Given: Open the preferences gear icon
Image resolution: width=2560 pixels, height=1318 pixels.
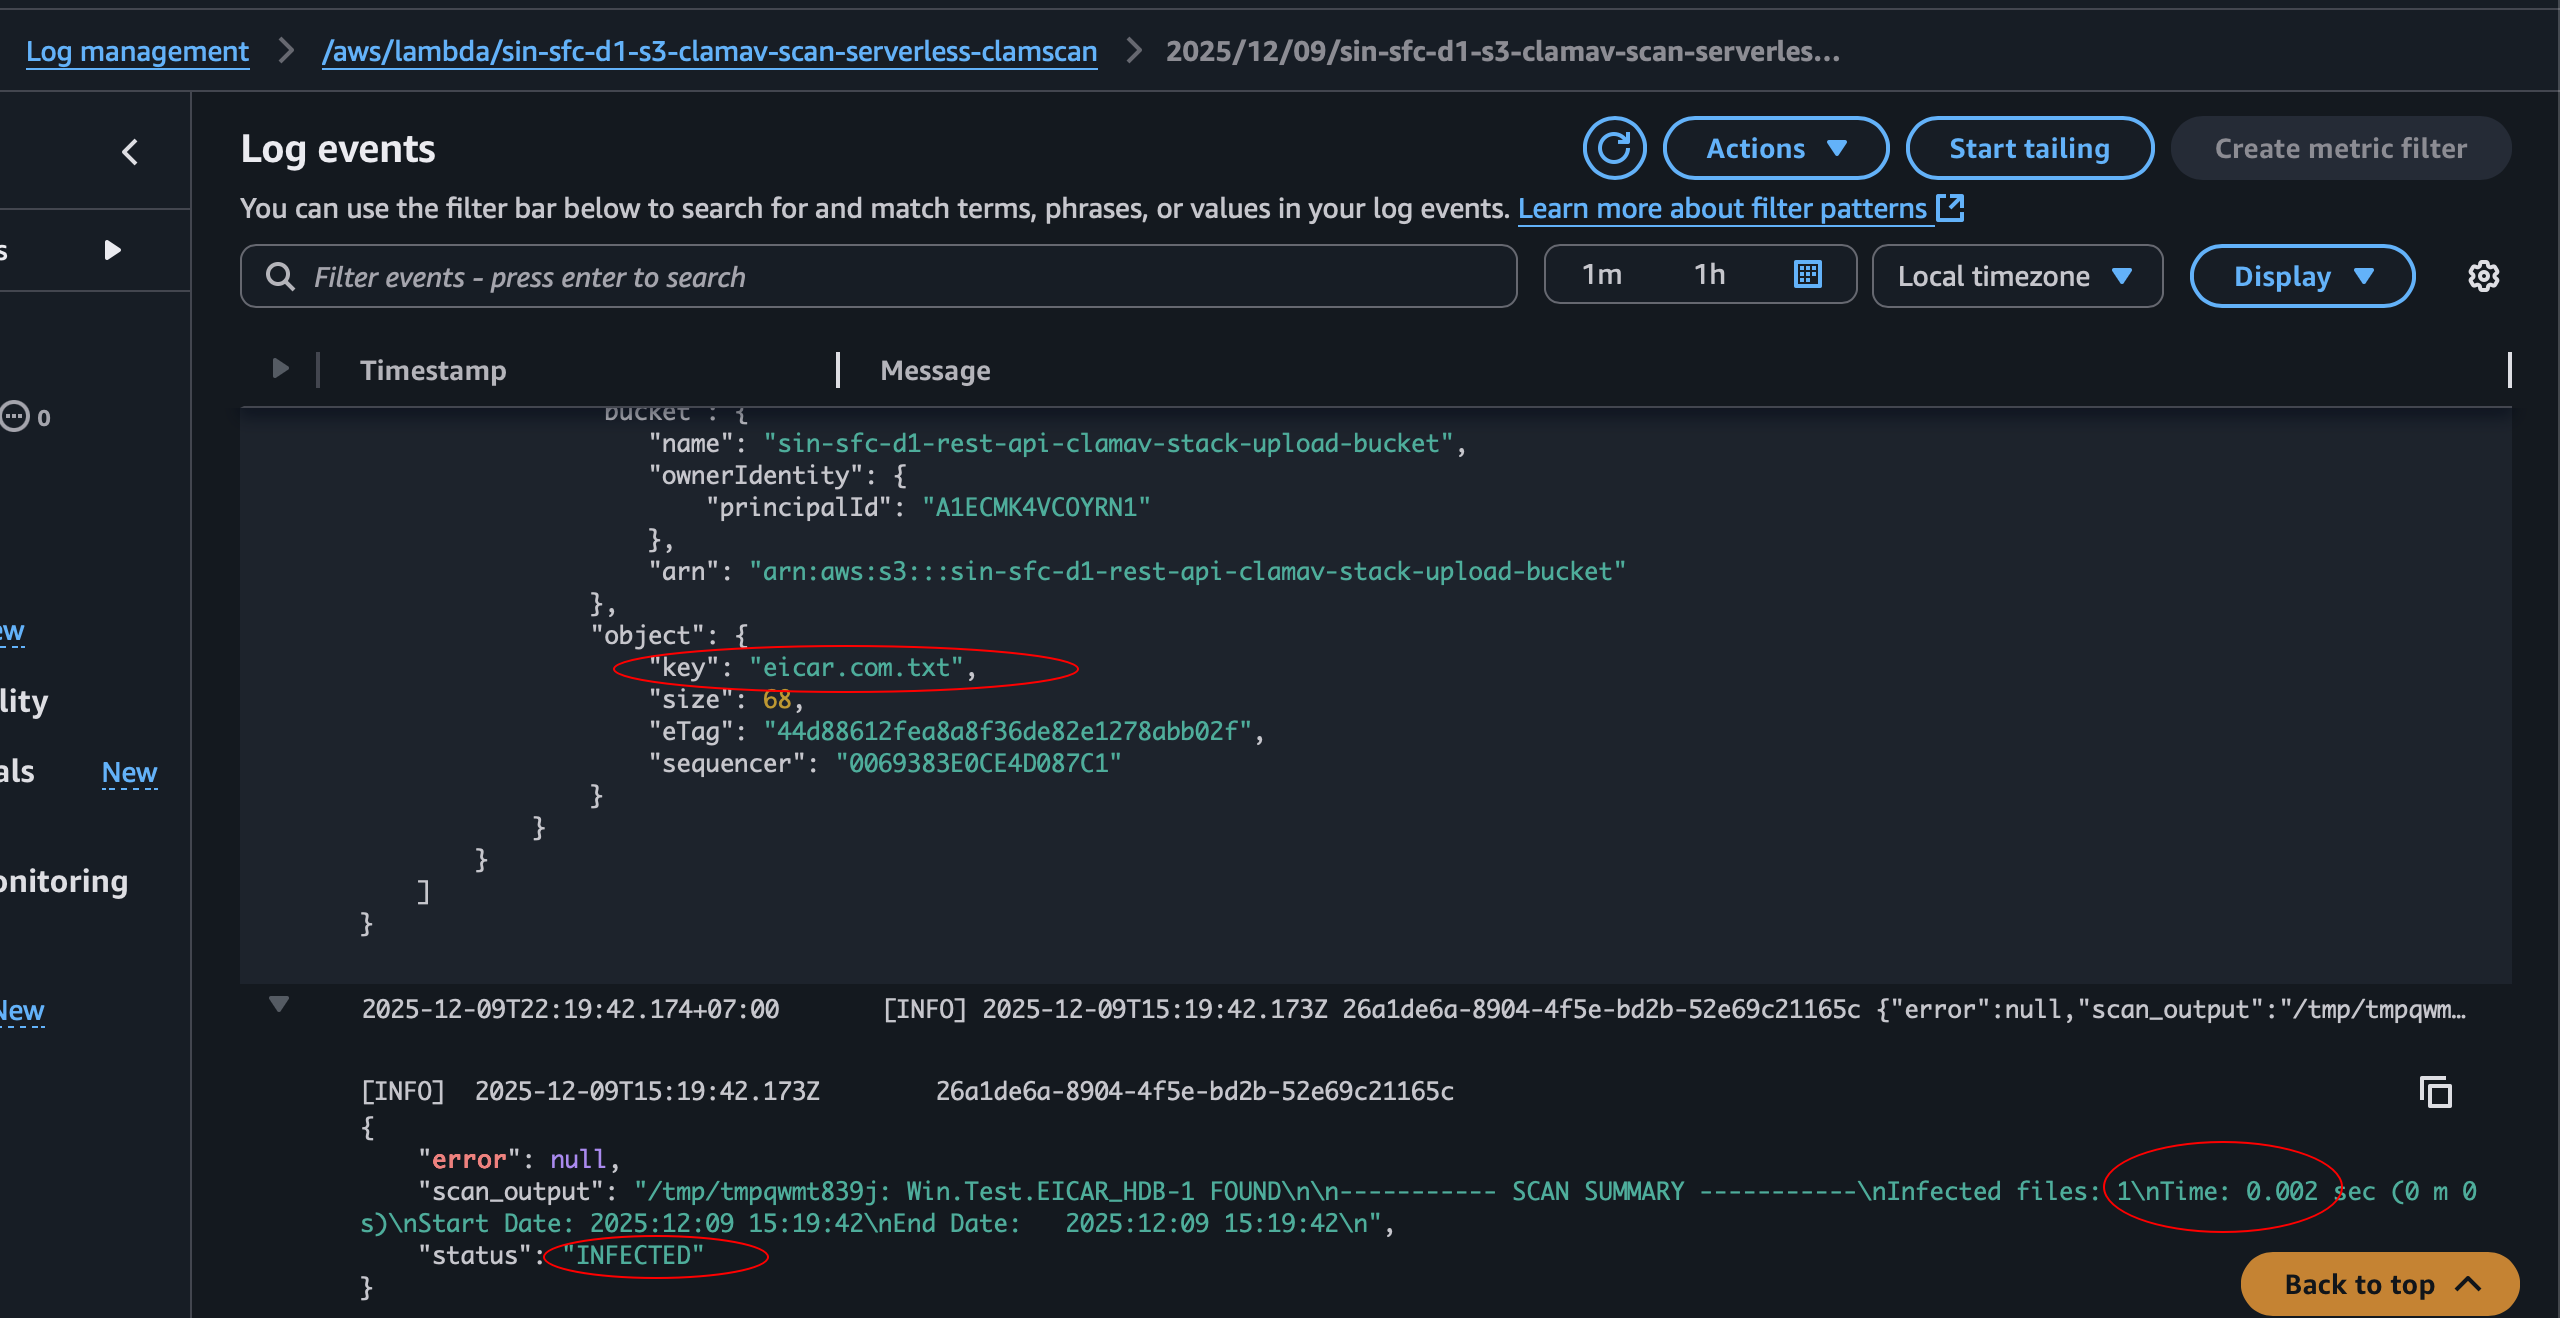Looking at the screenshot, I should (x=2484, y=276).
